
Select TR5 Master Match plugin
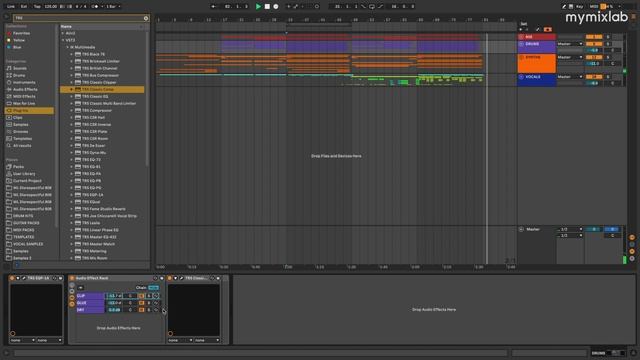pos(98,244)
